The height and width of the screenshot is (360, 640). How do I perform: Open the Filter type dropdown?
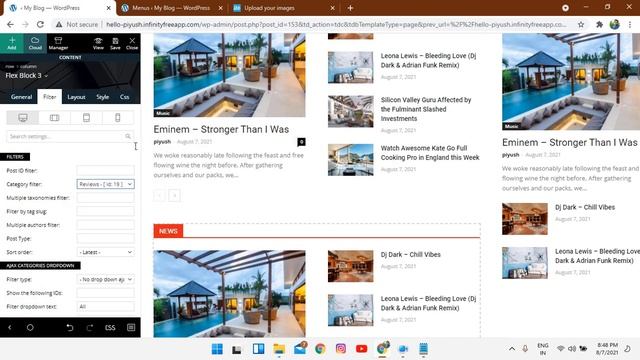coord(105,279)
